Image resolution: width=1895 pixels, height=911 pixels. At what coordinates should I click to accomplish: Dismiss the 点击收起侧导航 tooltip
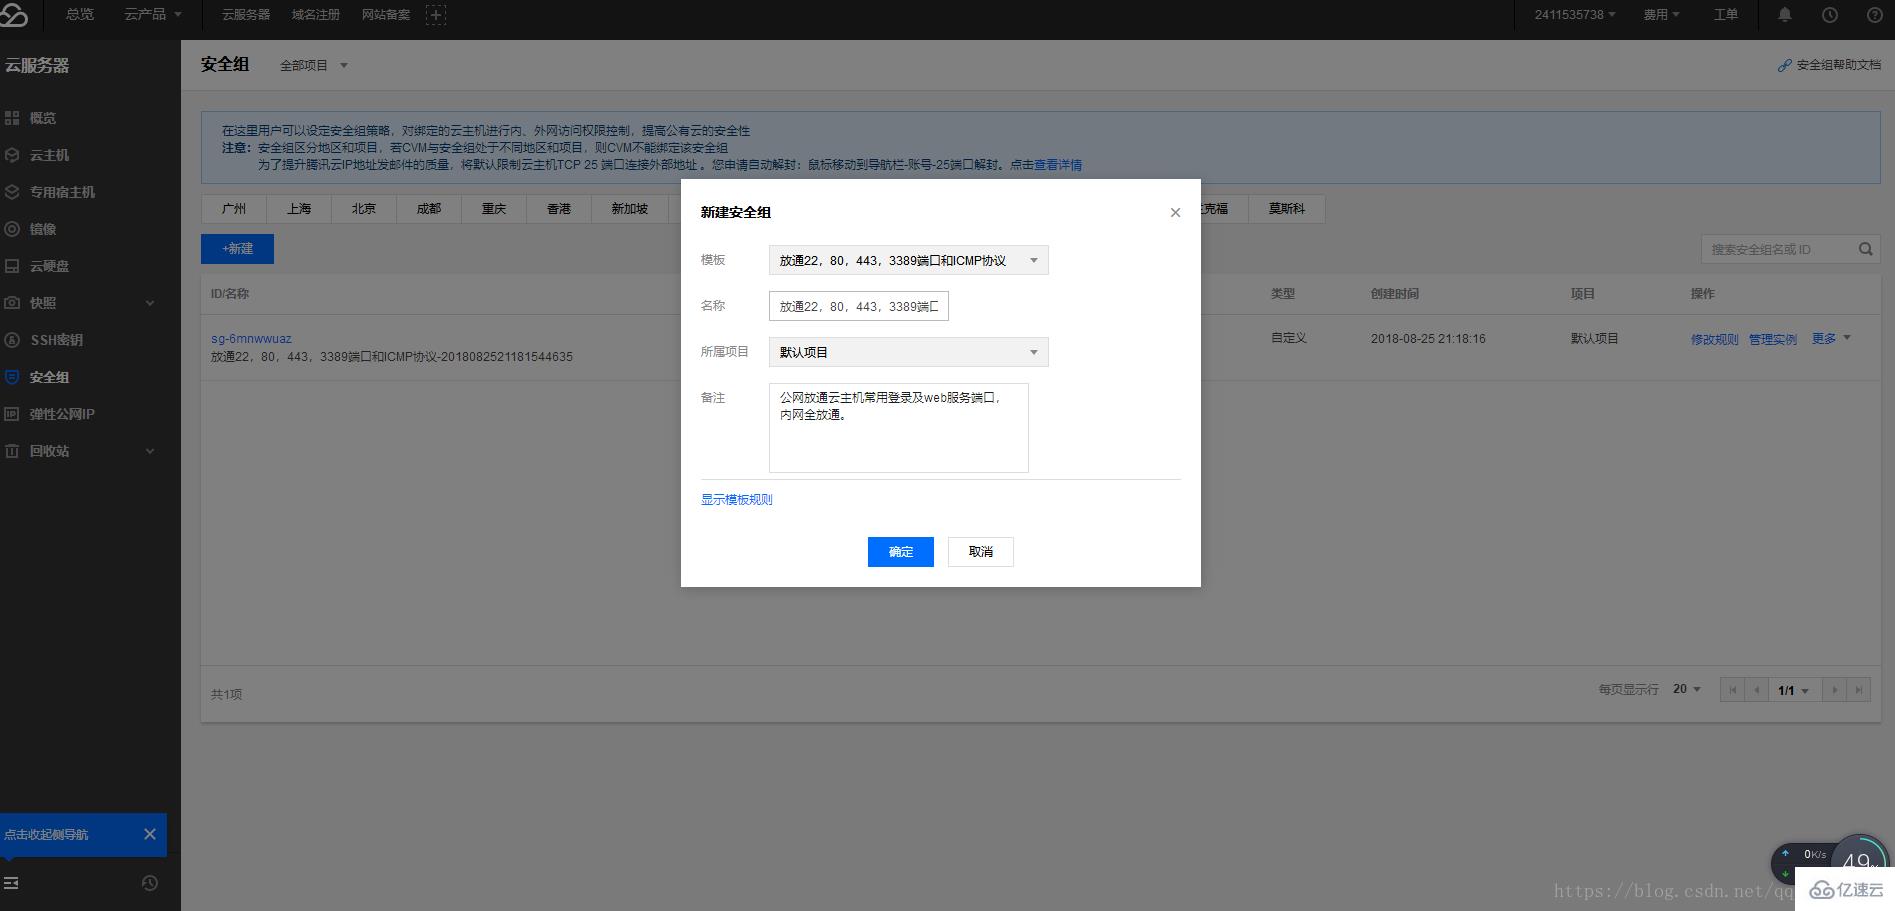point(149,834)
